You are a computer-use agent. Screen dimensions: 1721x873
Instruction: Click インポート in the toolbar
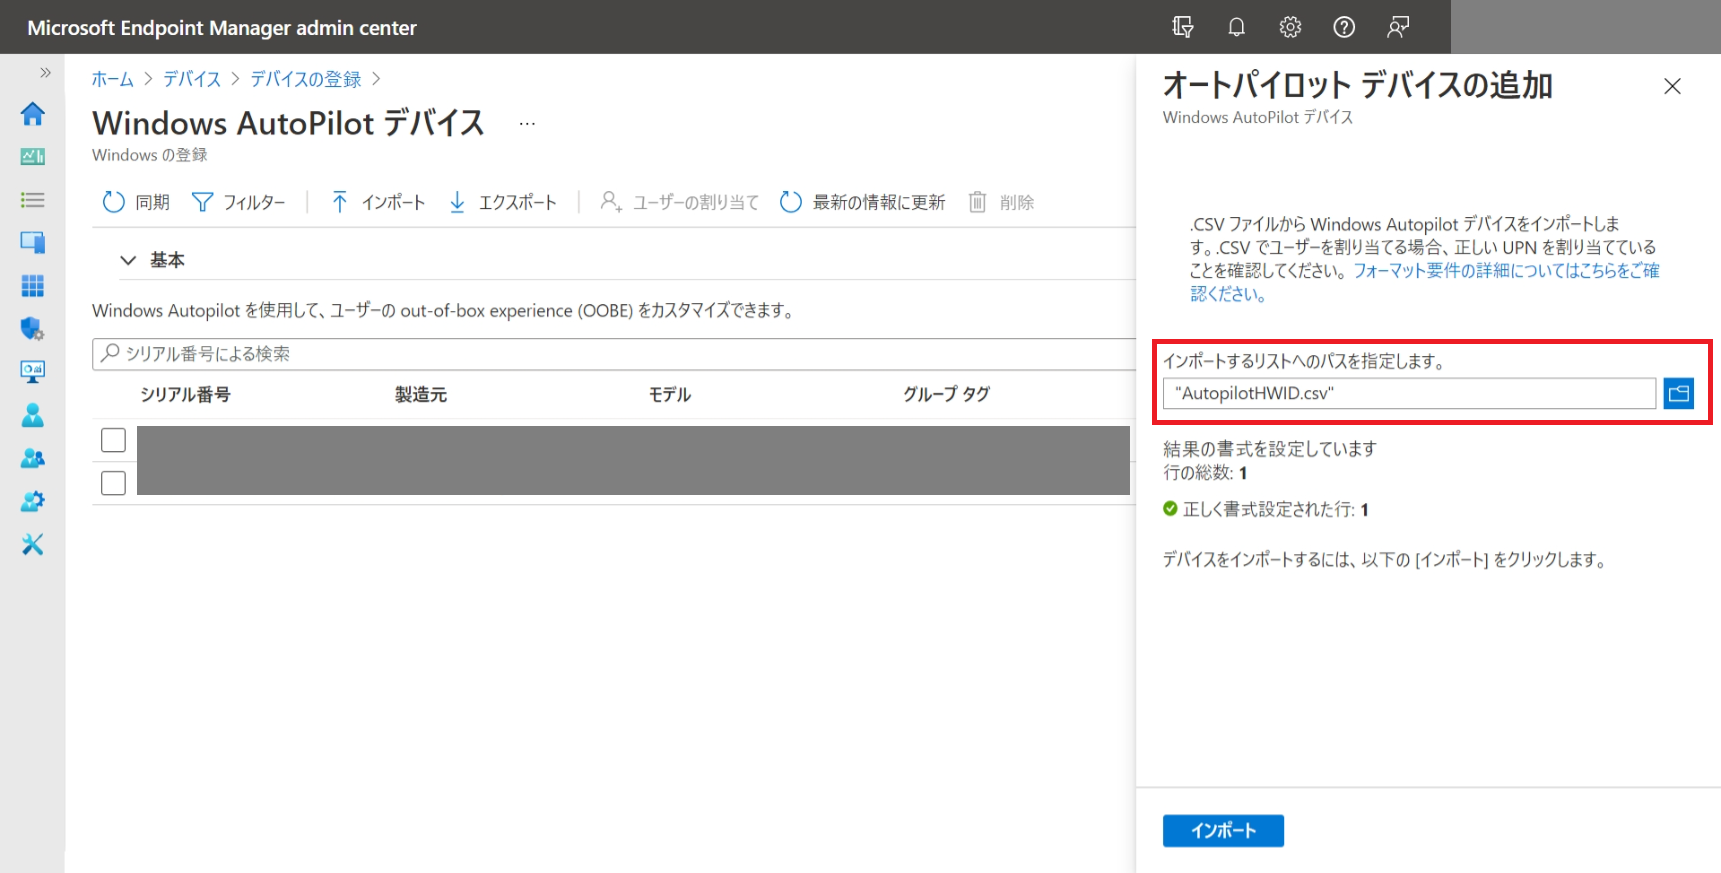(x=378, y=202)
